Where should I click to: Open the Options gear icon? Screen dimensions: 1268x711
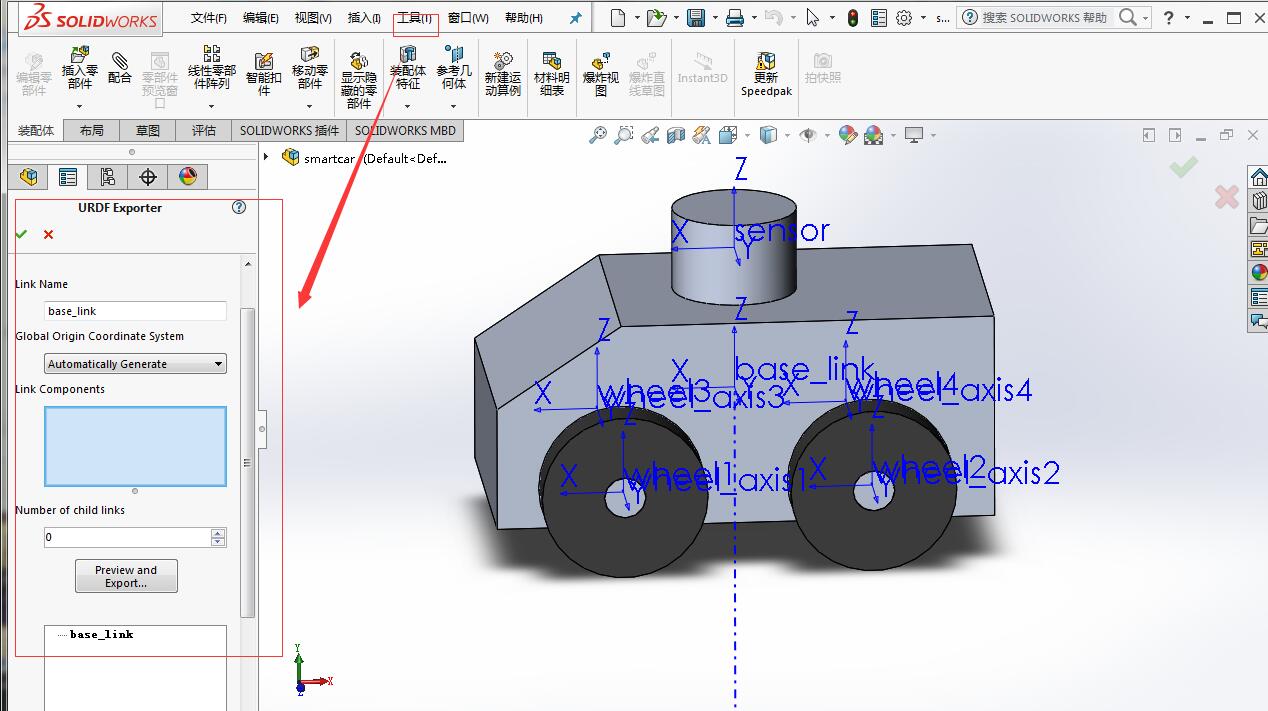(x=904, y=18)
